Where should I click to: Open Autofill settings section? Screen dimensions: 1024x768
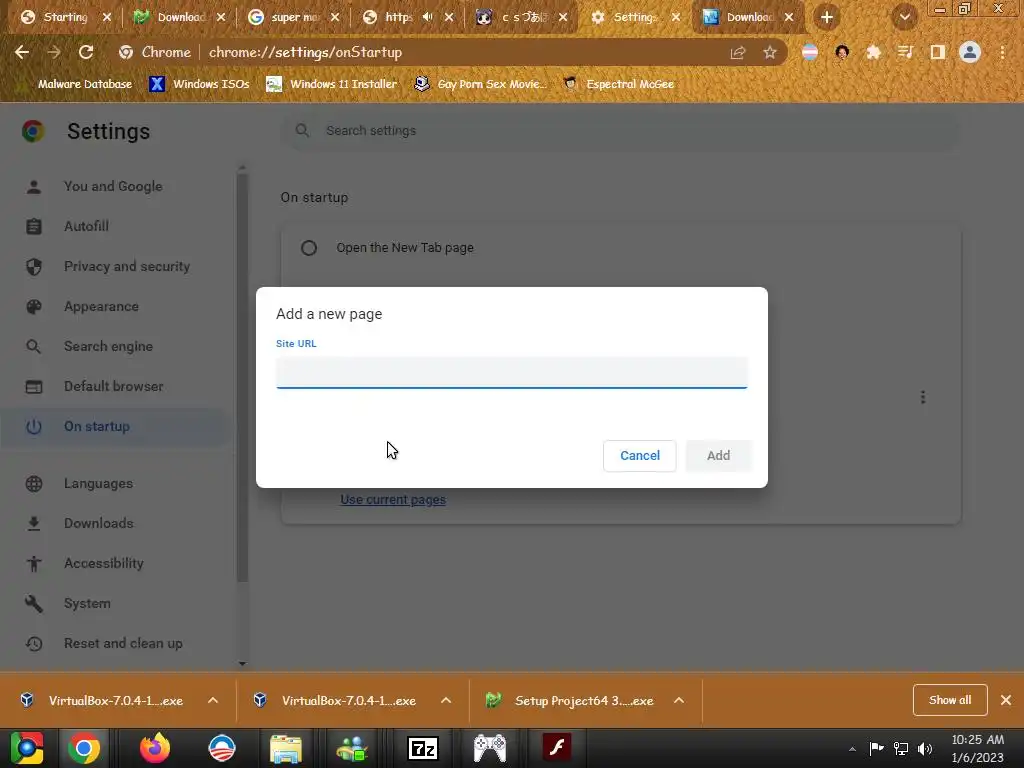pyautogui.click(x=86, y=226)
